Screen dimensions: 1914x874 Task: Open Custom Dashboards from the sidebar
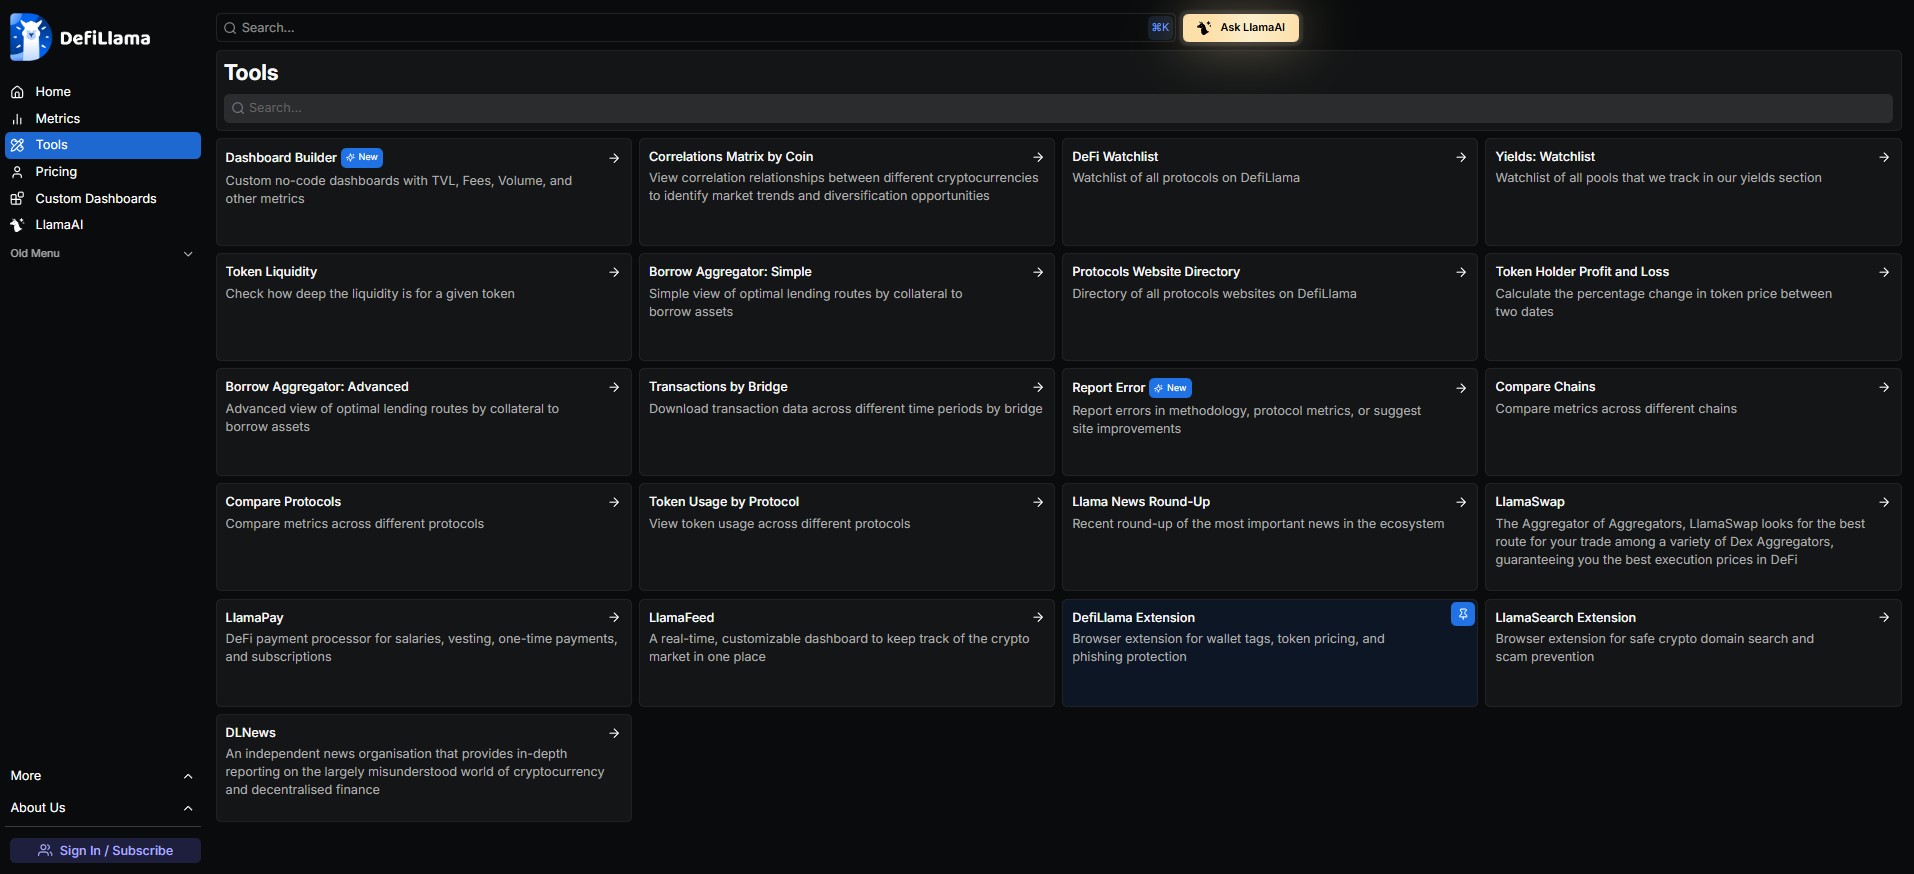95,198
